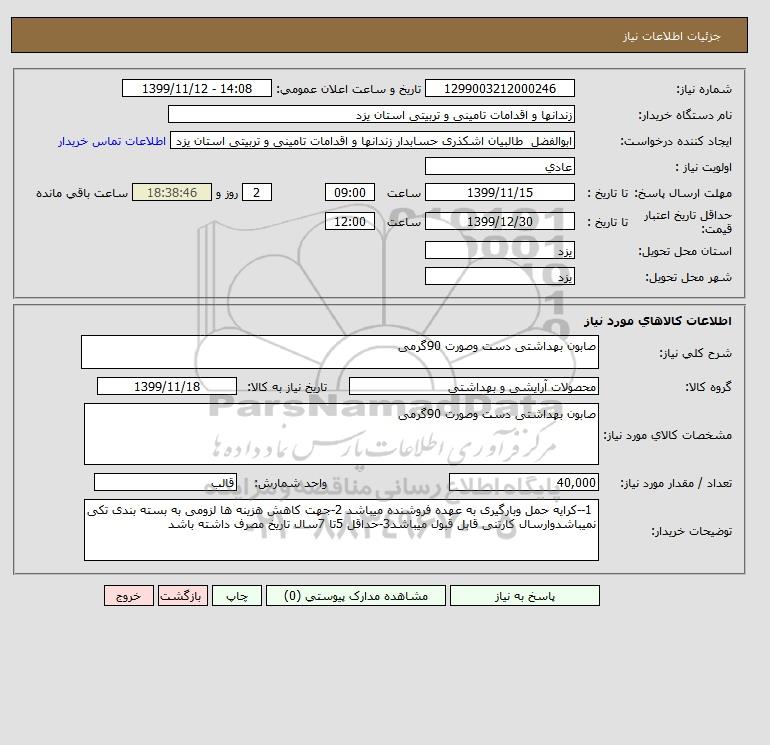Screen dimensions: 770x745
Task: Click the توضیحات خریدار text area
Action: (341, 530)
